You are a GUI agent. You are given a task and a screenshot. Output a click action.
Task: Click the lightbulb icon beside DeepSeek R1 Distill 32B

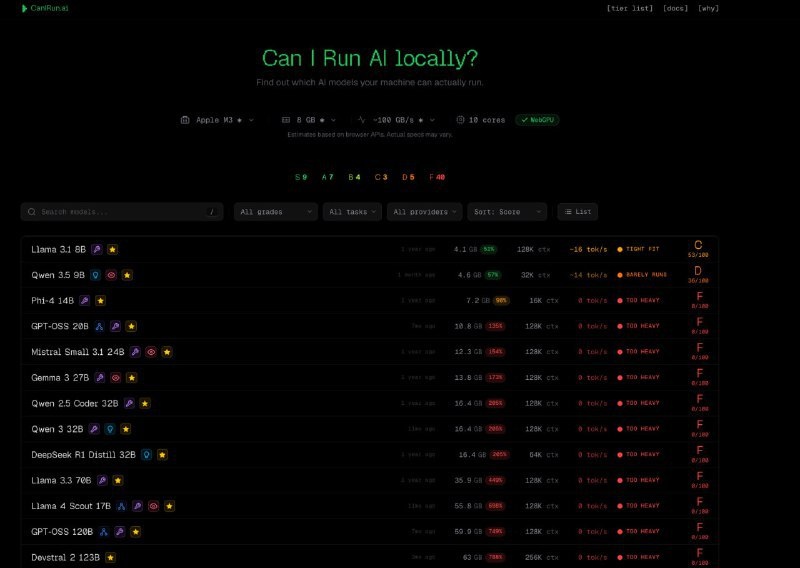[x=146, y=454]
